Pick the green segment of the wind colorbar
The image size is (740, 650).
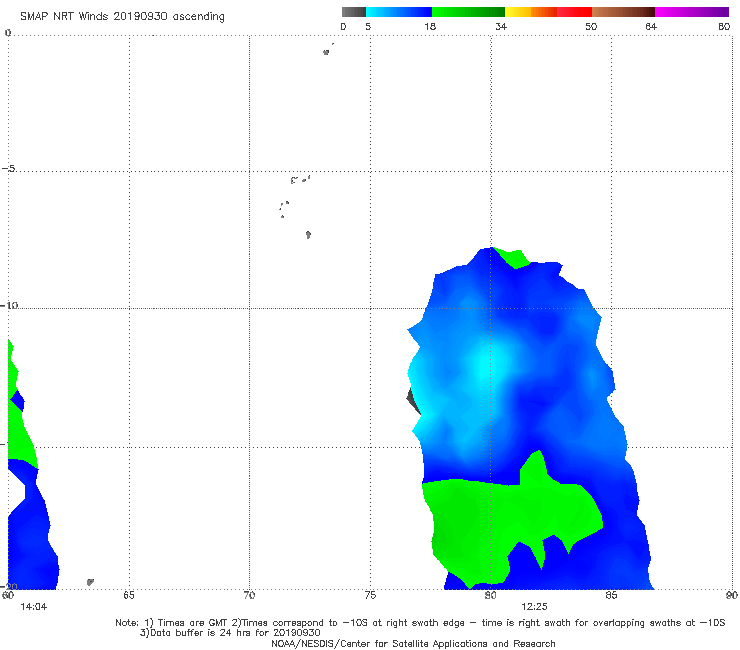[468, 12]
